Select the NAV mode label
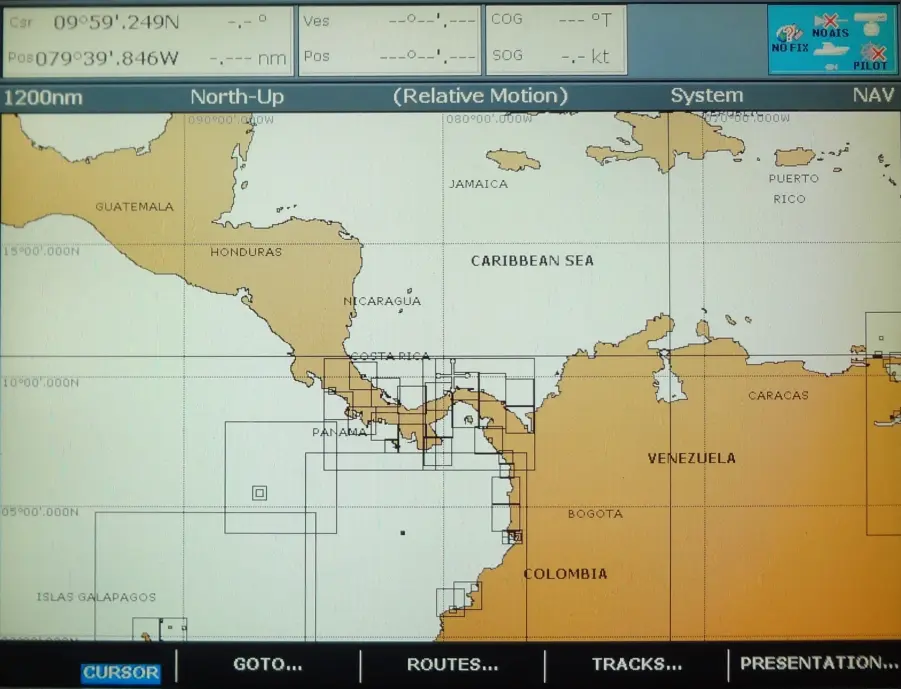Screen dimensions: 901x689 click(872, 96)
